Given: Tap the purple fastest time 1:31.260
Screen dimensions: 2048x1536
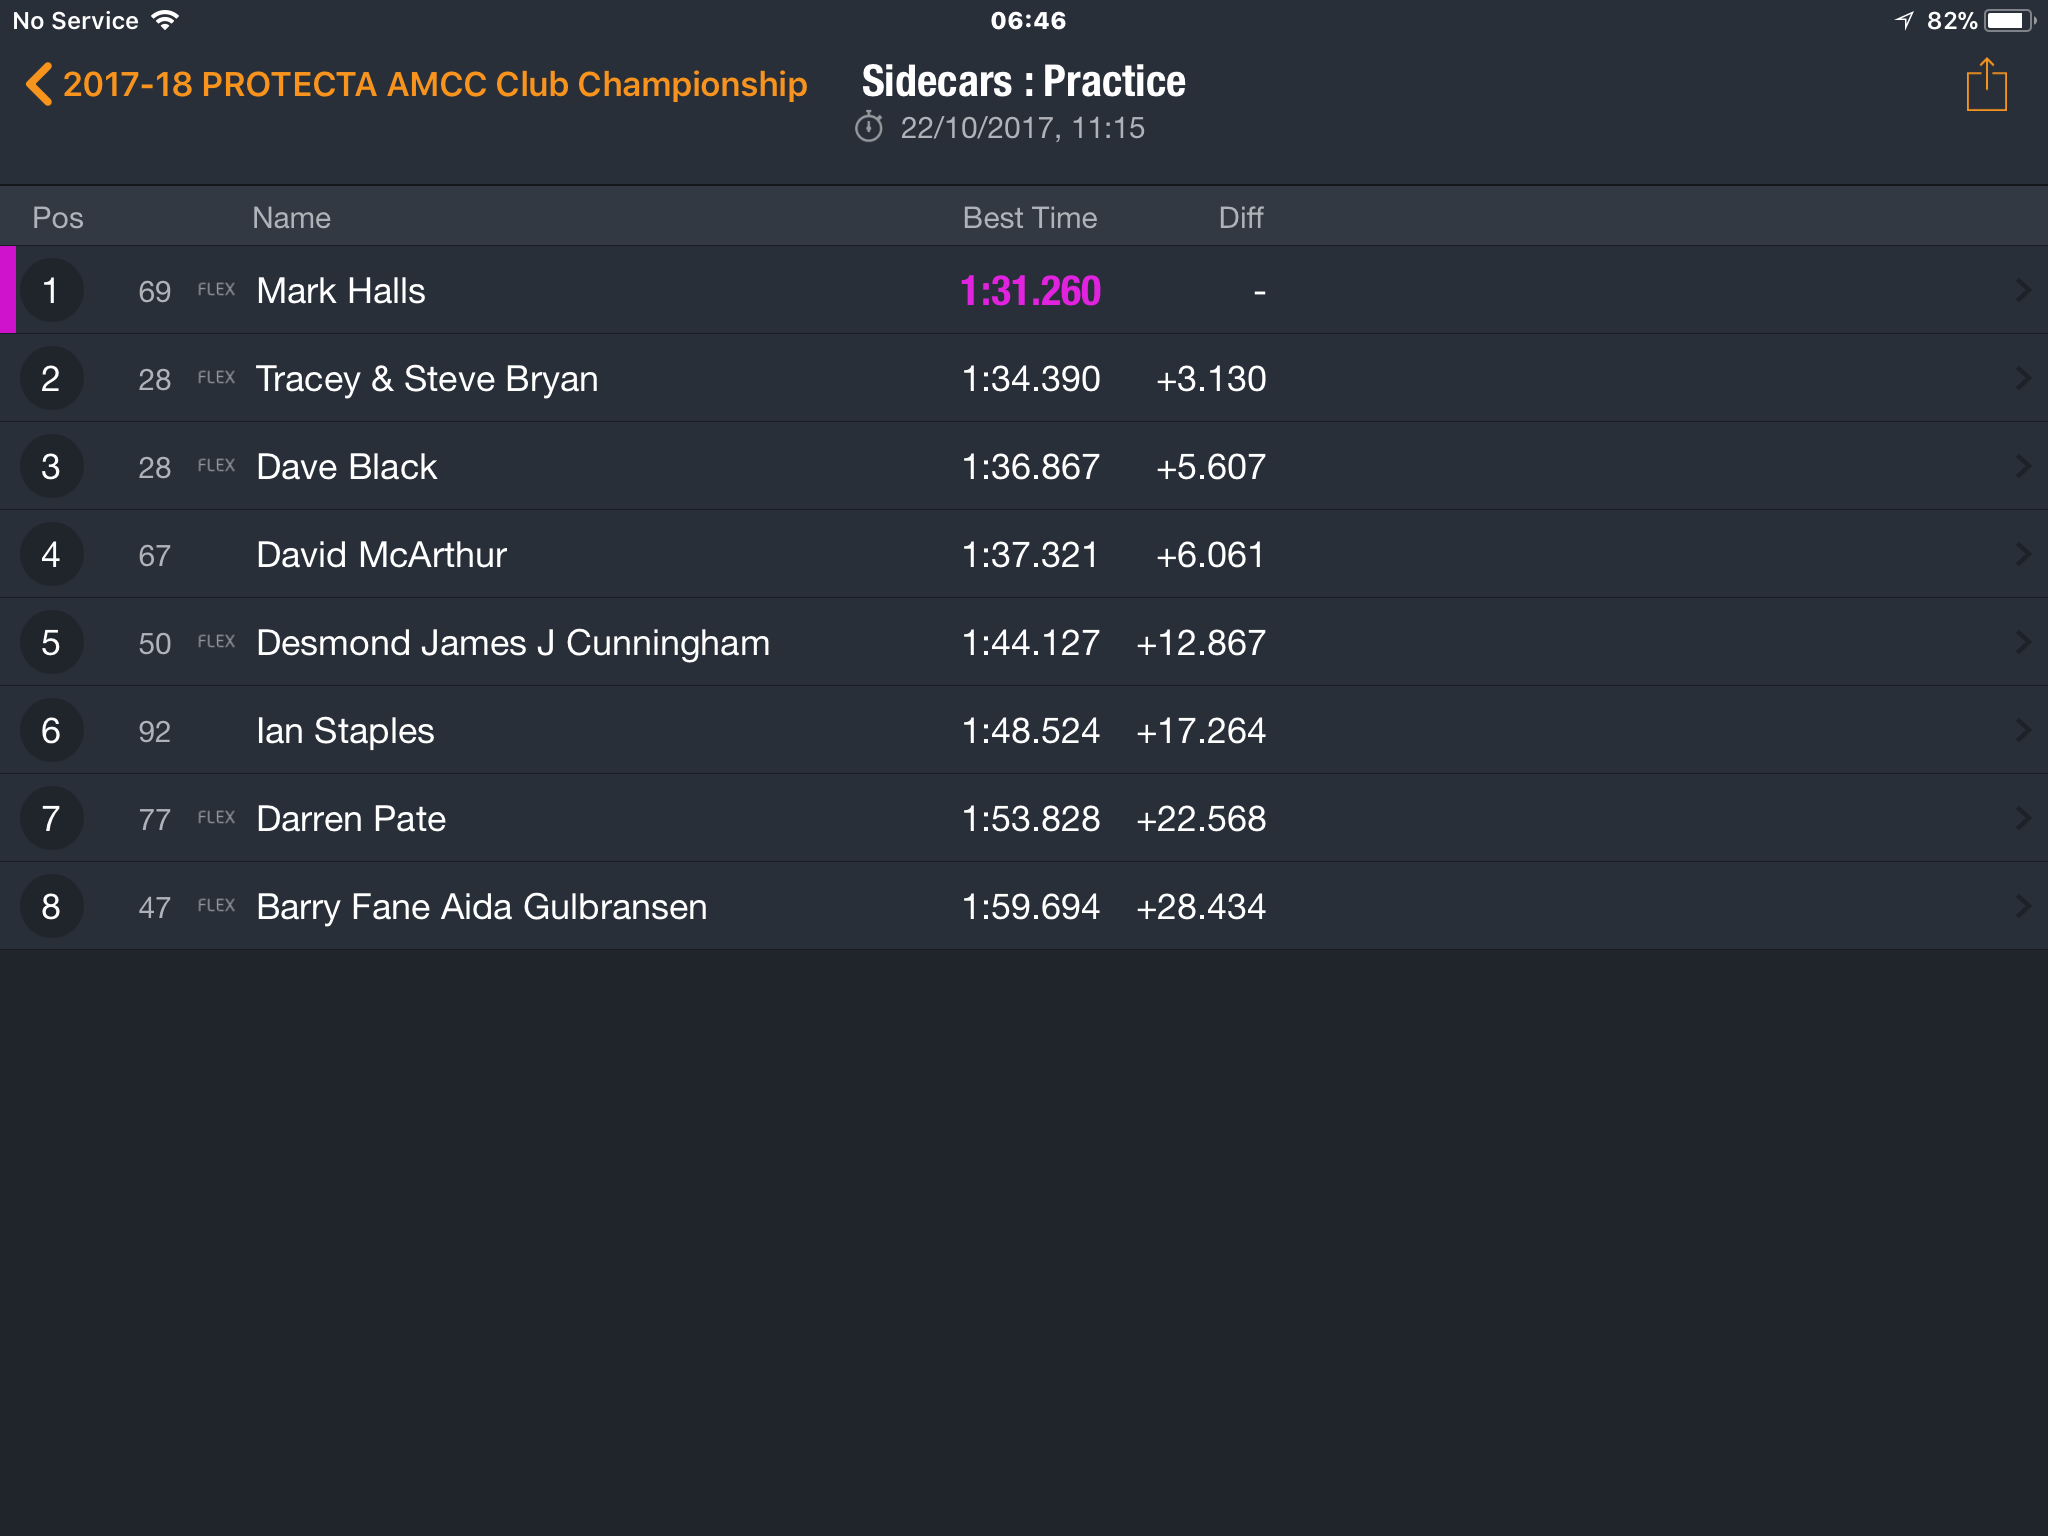Looking at the screenshot, I should tap(1030, 291).
